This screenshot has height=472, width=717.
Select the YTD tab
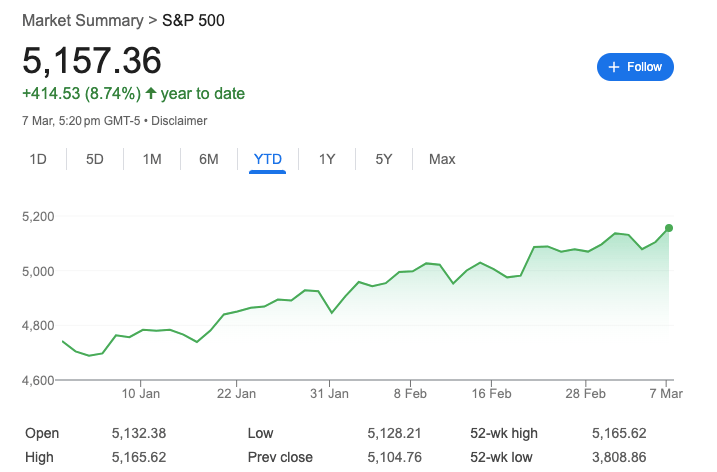(268, 159)
